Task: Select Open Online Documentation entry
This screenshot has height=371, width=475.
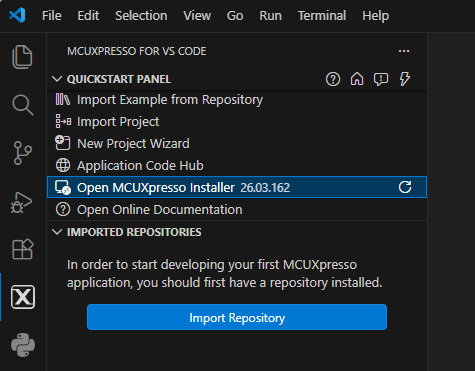Action: tap(237, 209)
